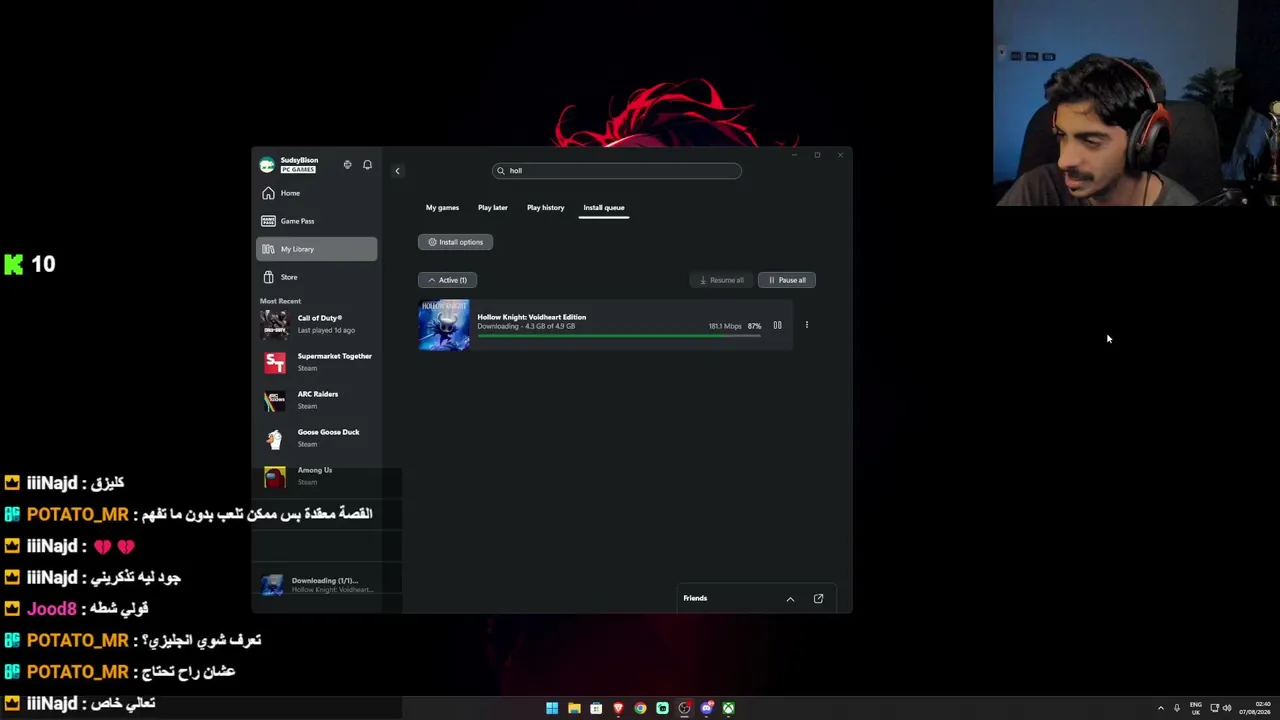
Task: Open the ENG UK language switcher
Action: point(1195,708)
